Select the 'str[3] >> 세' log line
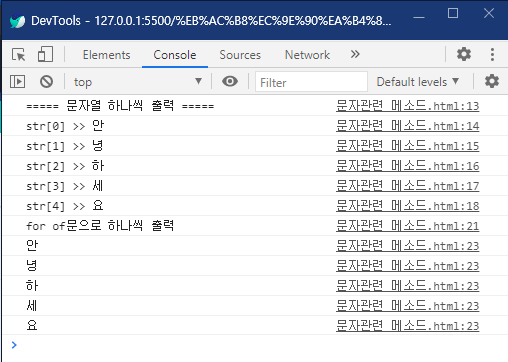508x362 pixels. tap(65, 186)
